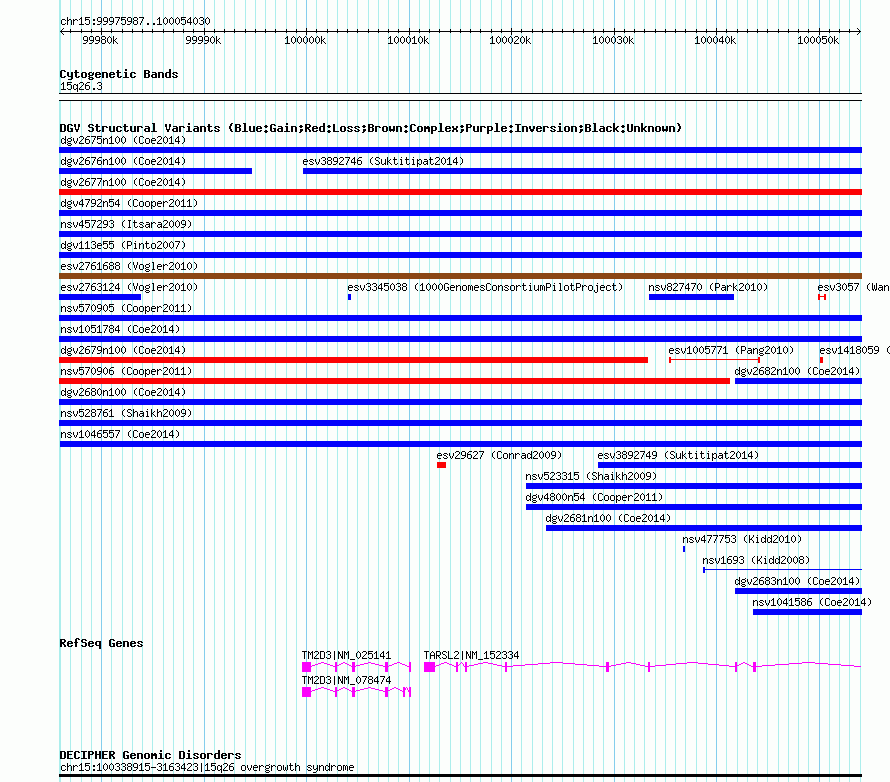Select variant label dgv113e55 (Pinto2007)
The image size is (890, 782).
(x=123, y=245)
